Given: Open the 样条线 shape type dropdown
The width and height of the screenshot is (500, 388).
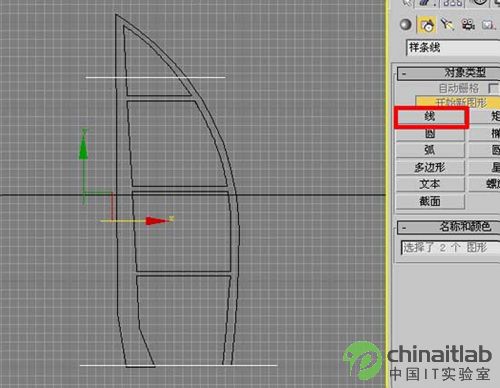Looking at the screenshot, I should pyautogui.click(x=453, y=47).
